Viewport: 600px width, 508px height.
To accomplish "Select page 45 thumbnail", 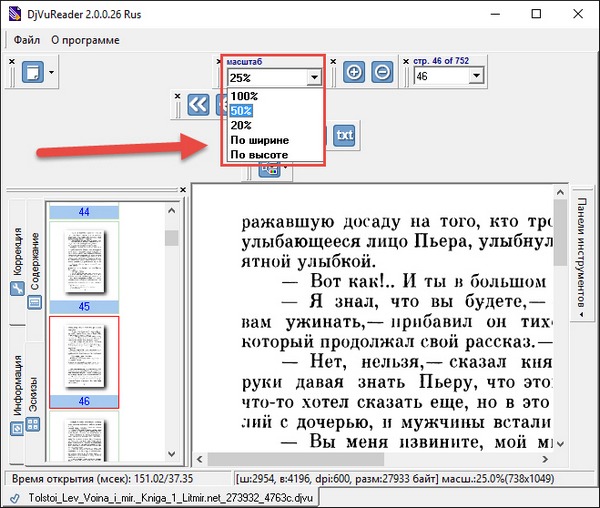I will (x=84, y=267).
